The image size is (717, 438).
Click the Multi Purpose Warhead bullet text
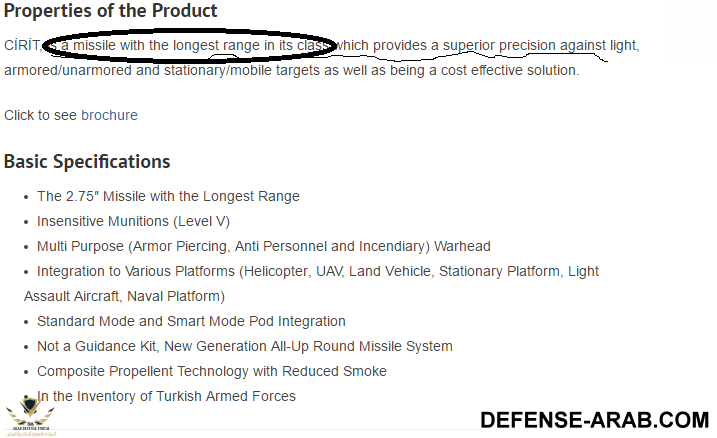(263, 246)
